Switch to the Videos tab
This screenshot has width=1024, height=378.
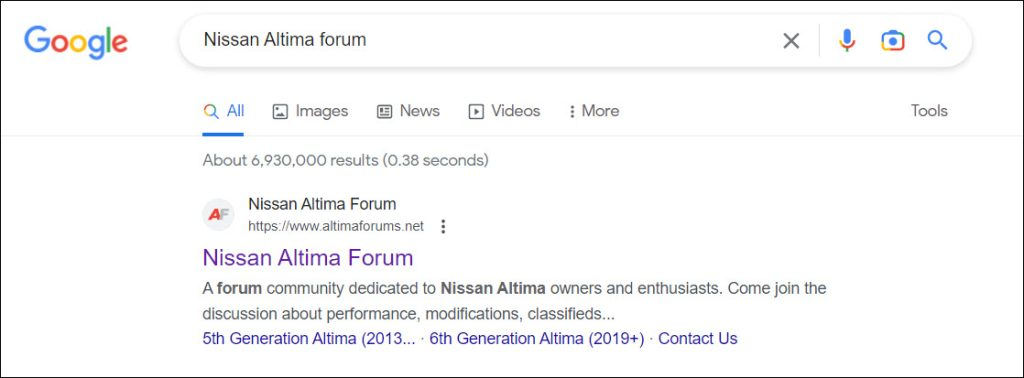click(x=504, y=111)
